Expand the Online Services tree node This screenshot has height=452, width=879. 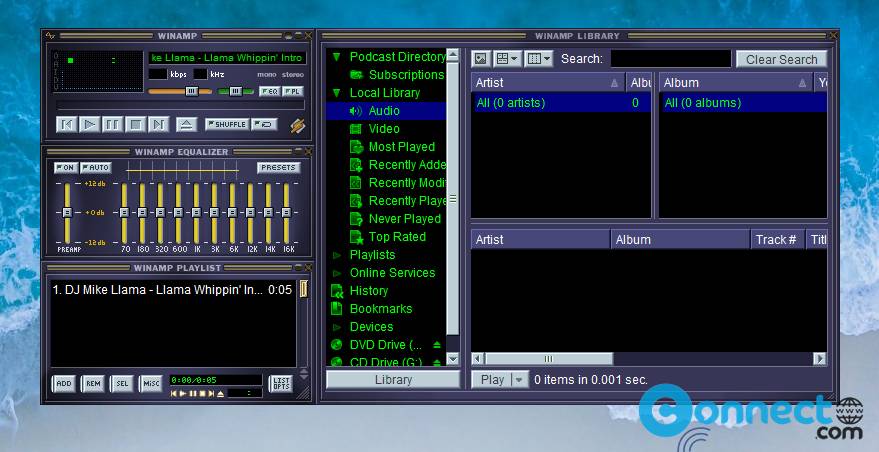point(336,273)
